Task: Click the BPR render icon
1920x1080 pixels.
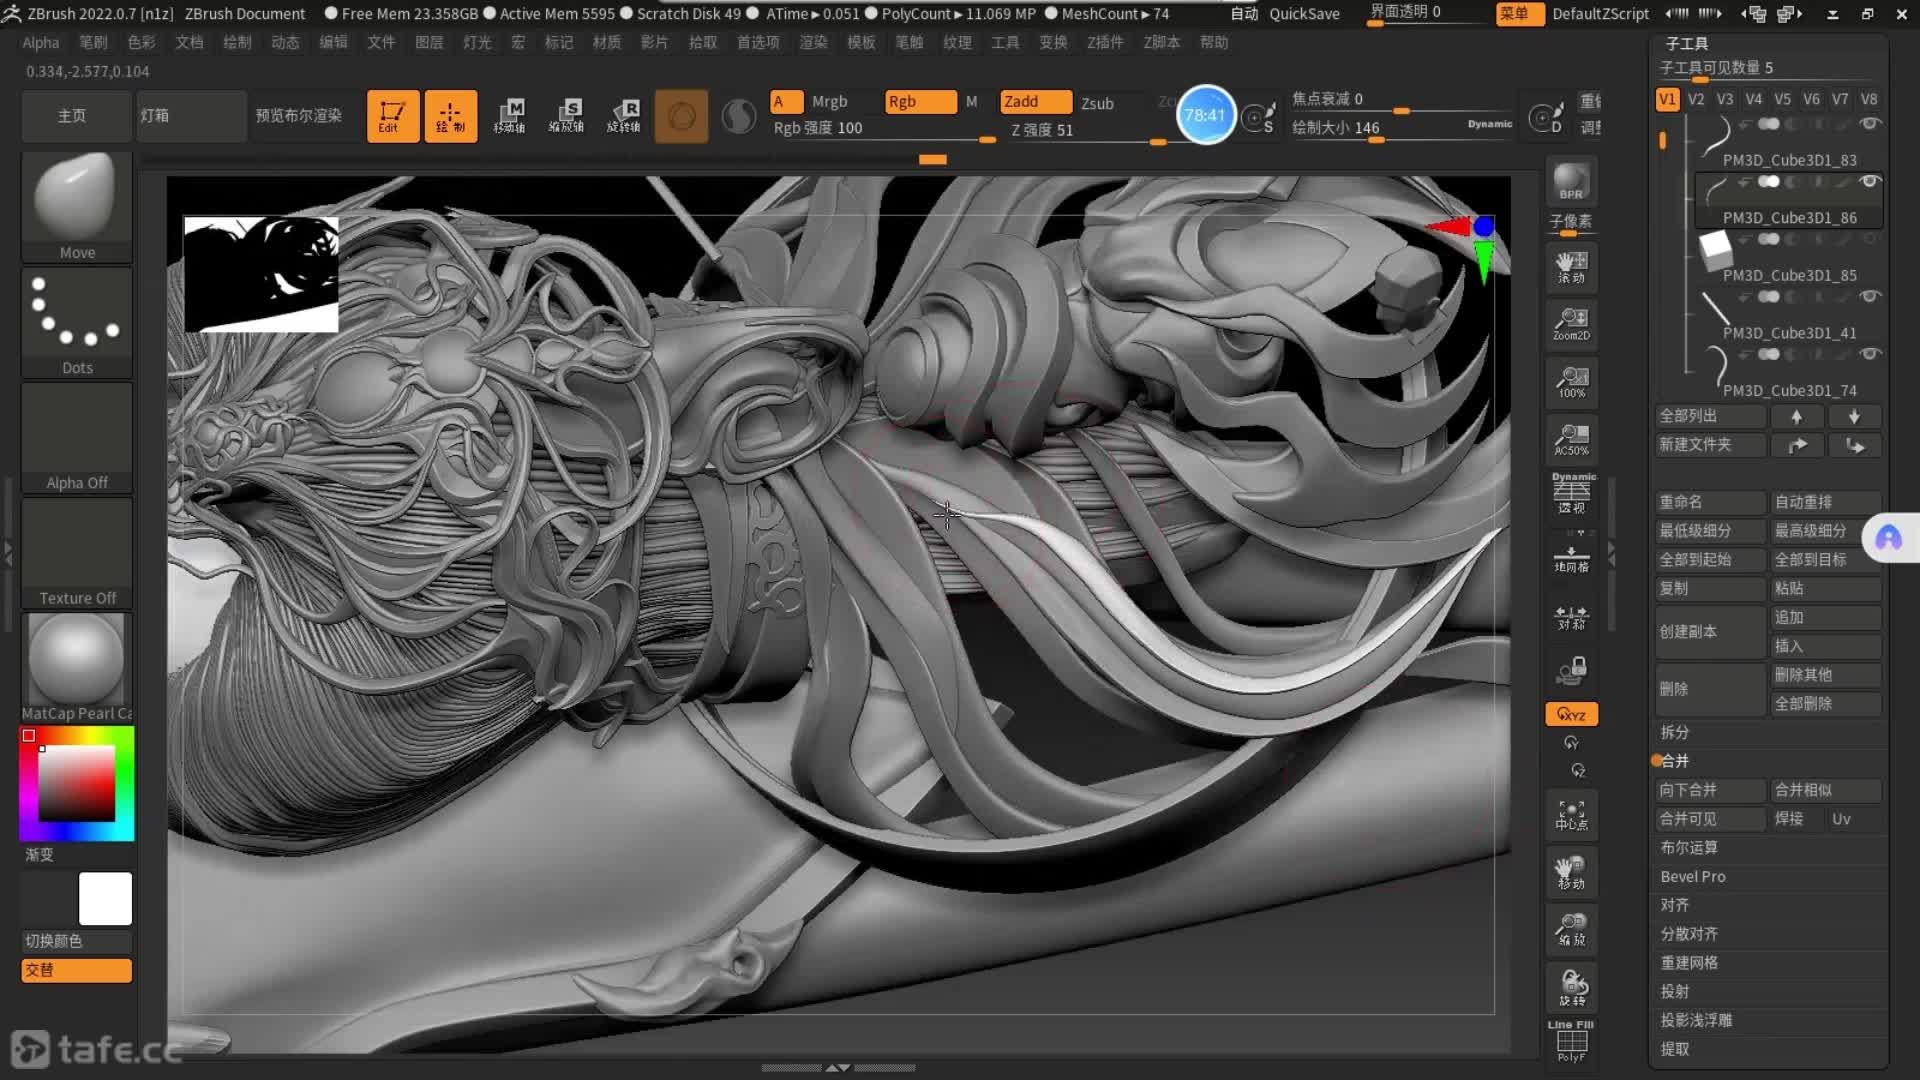Action: pyautogui.click(x=1570, y=182)
